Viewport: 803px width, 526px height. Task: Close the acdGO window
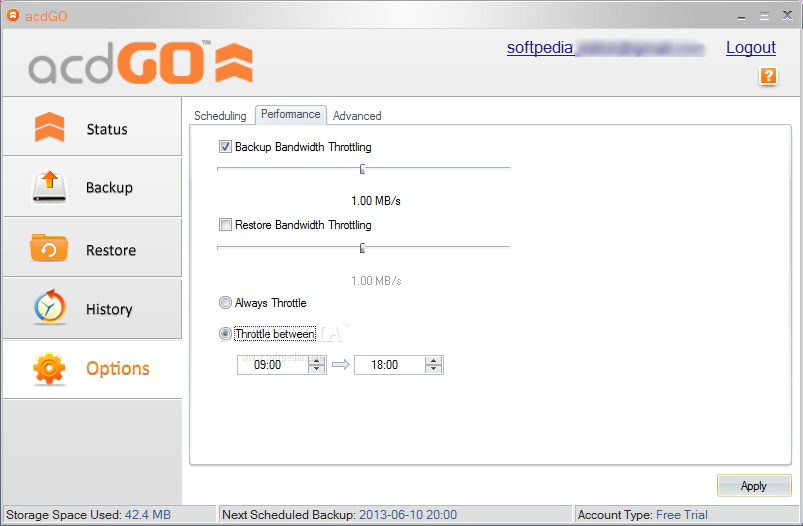pyautogui.click(x=788, y=15)
